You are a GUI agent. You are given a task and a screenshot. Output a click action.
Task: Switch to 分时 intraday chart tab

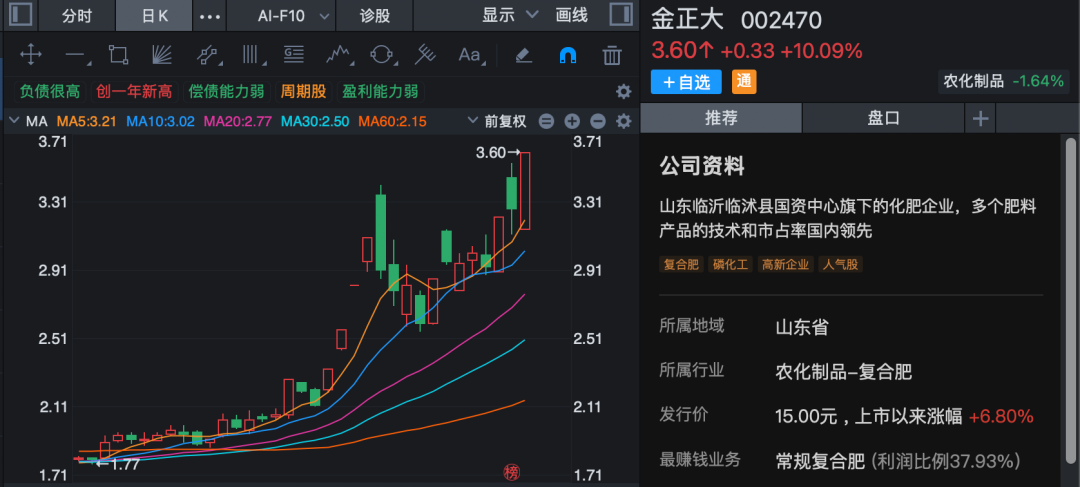point(76,15)
